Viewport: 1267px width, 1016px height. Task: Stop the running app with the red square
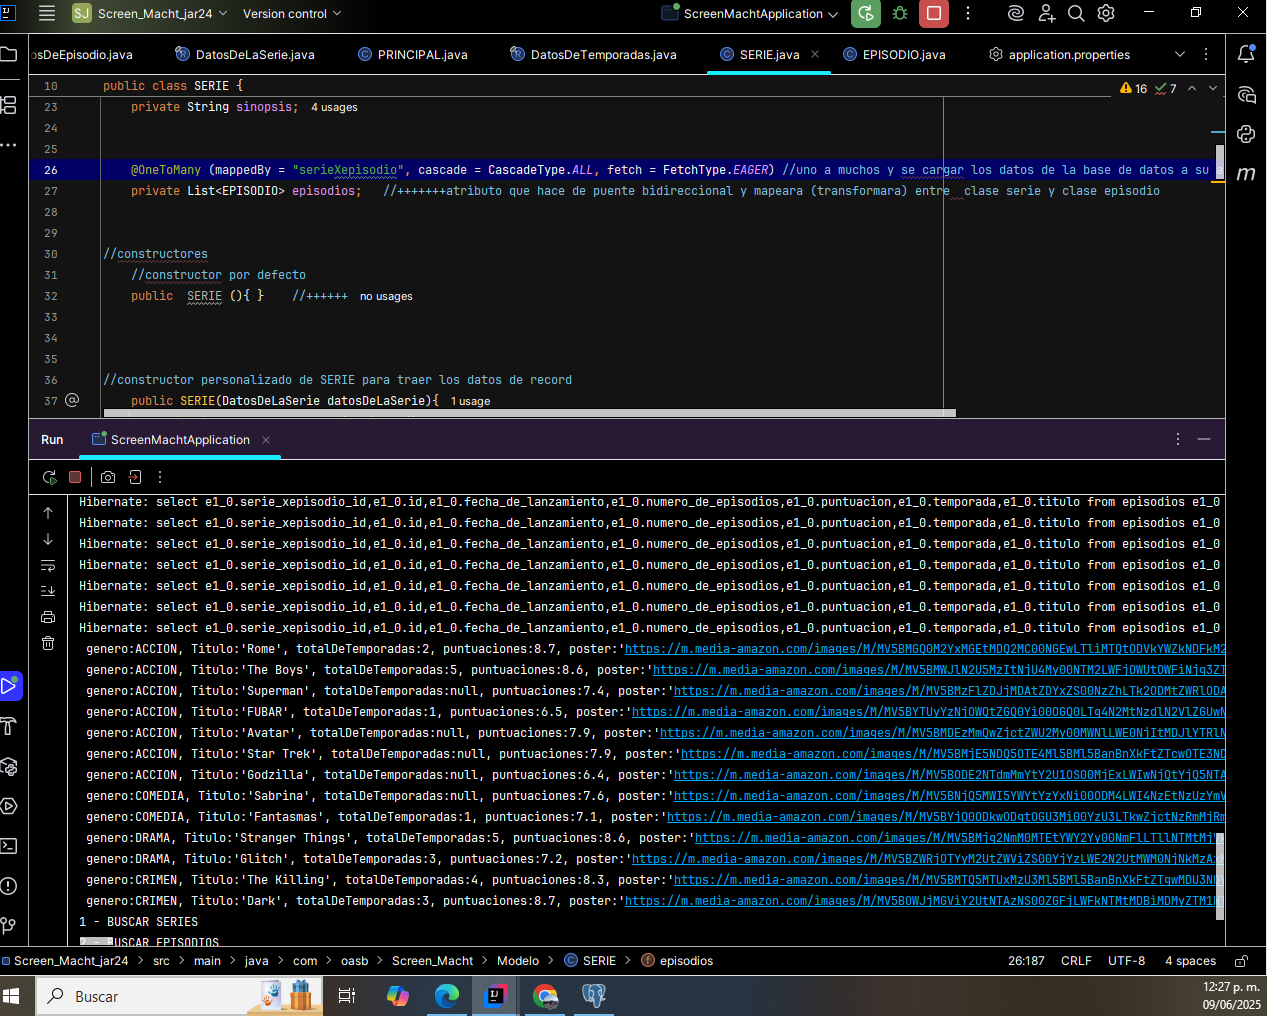click(934, 13)
